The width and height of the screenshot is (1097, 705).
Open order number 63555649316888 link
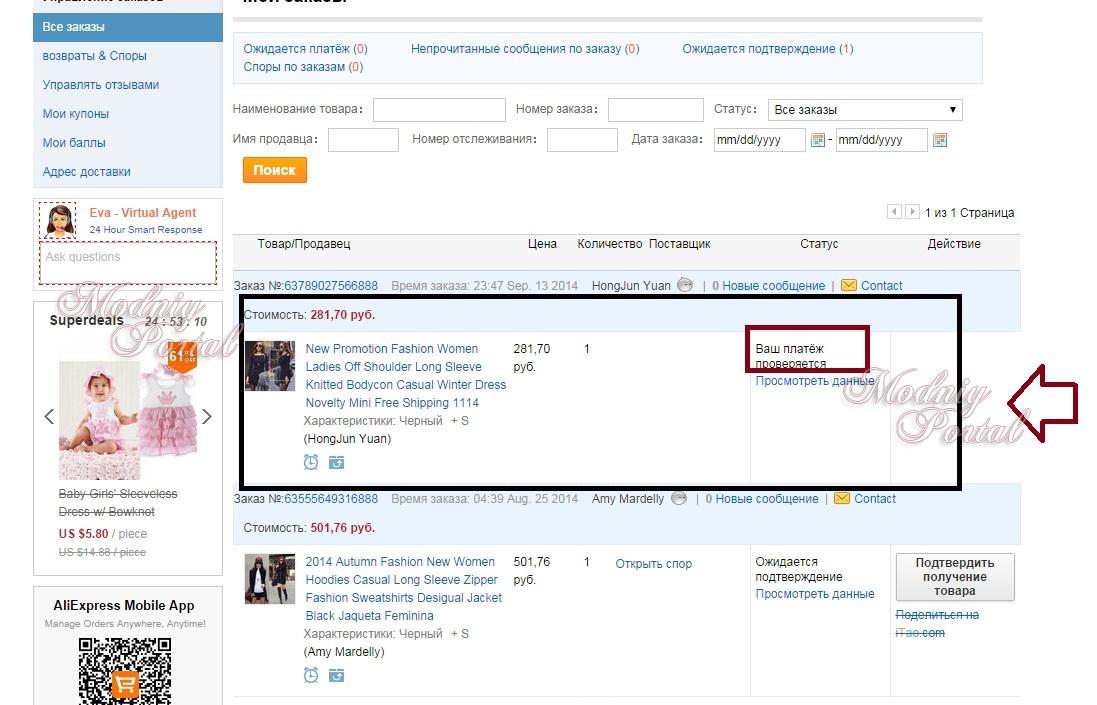[x=331, y=499]
